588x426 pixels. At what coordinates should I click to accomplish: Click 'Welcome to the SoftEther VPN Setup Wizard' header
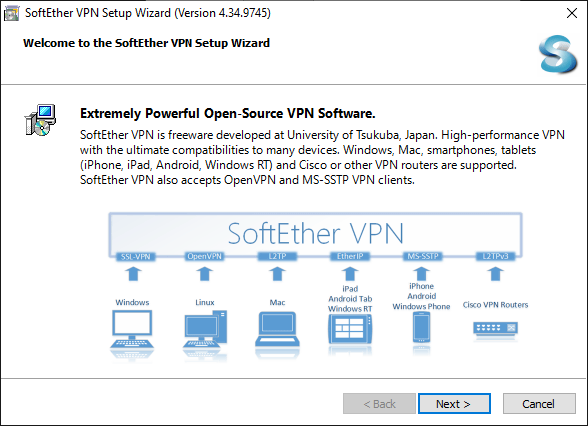[146, 43]
